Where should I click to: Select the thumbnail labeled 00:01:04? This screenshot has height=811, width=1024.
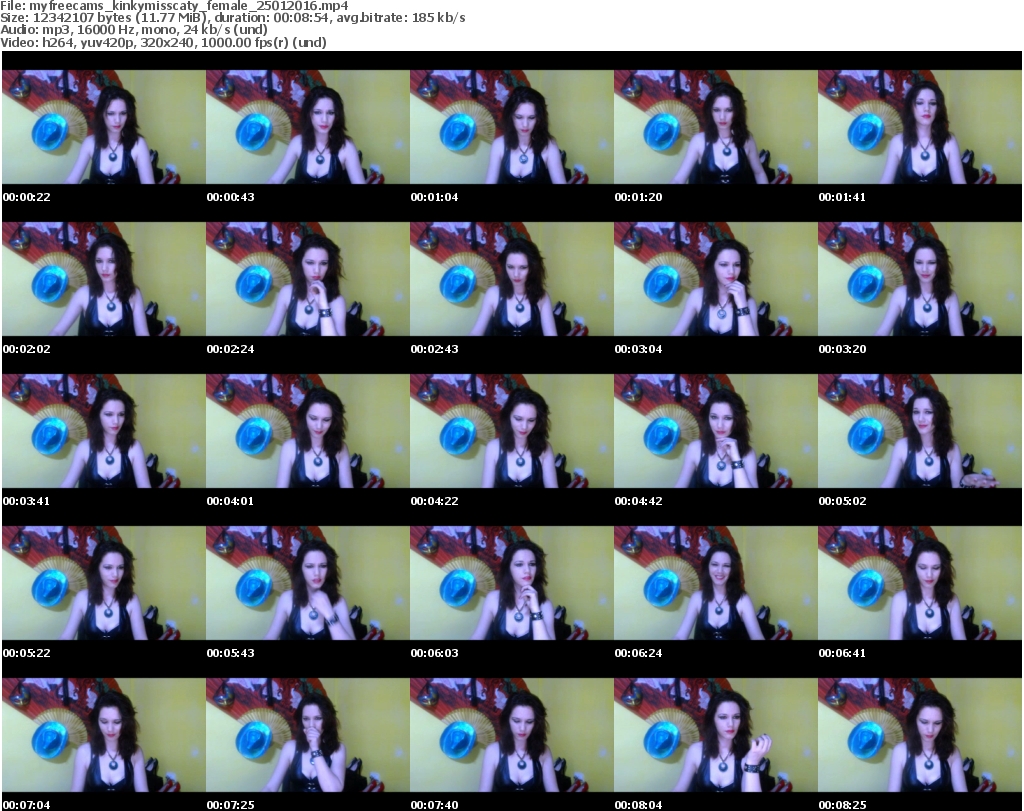click(511, 127)
